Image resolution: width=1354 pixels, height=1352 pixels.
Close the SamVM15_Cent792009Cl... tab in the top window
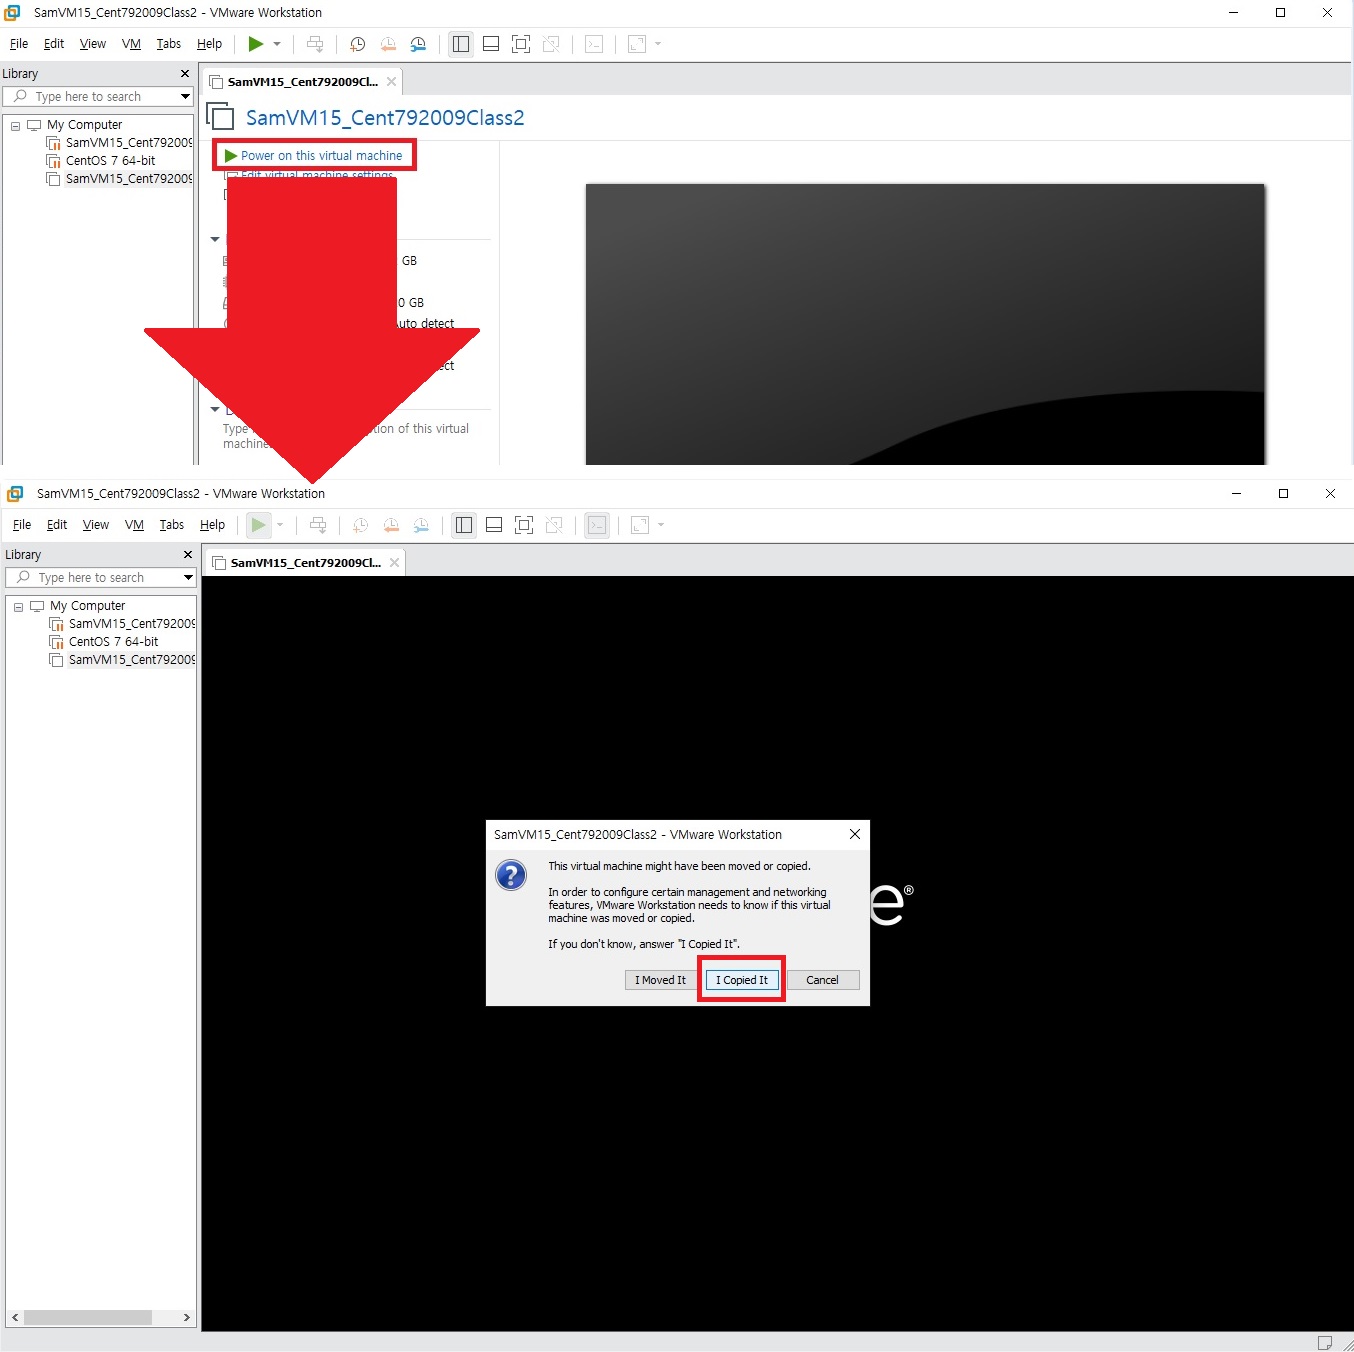click(x=391, y=82)
